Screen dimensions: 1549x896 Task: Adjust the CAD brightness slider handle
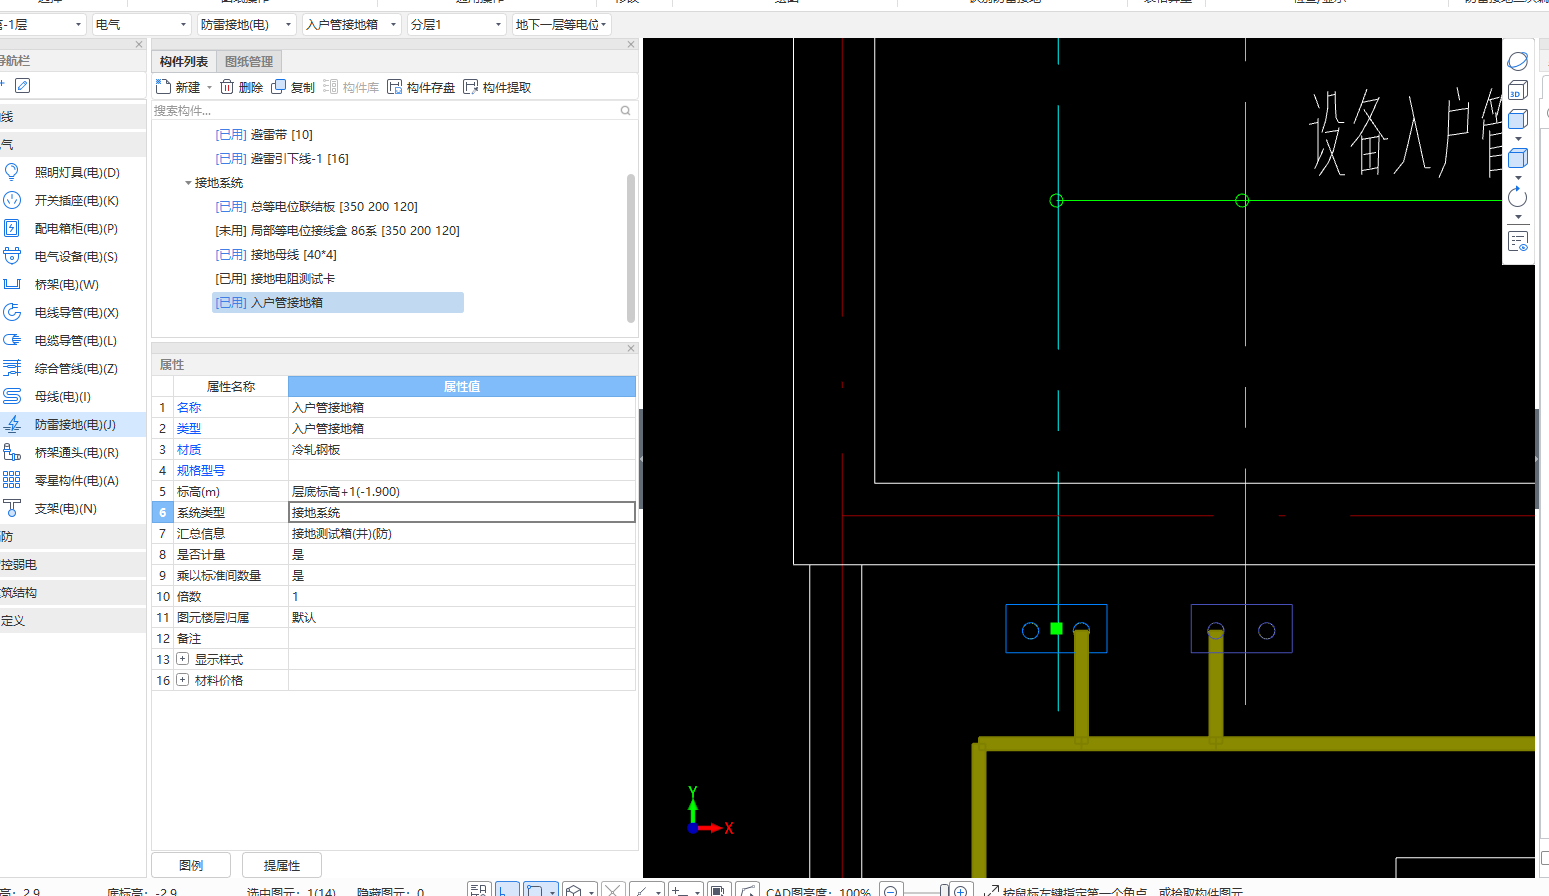[x=944, y=890]
